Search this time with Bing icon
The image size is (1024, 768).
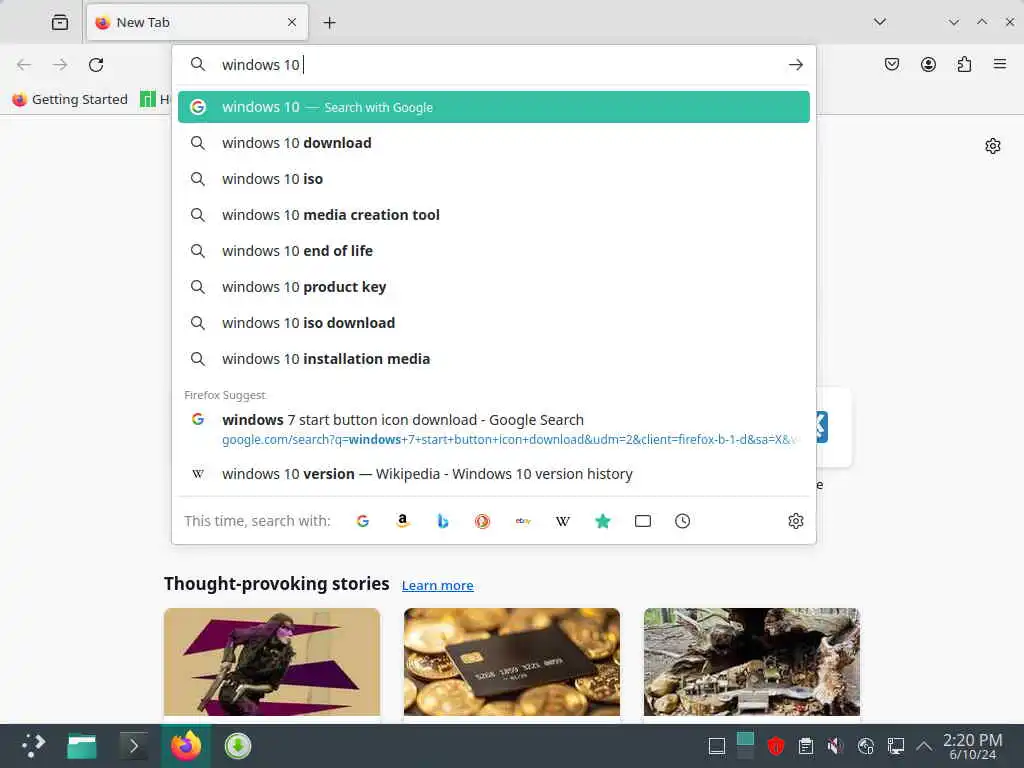click(x=443, y=521)
